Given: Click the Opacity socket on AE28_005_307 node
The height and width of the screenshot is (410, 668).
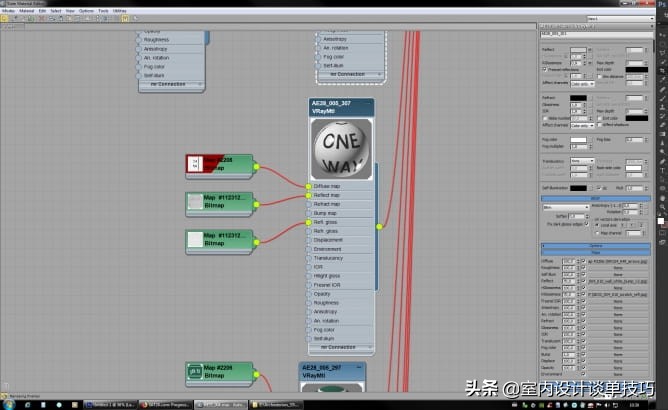Looking at the screenshot, I should 308,294.
